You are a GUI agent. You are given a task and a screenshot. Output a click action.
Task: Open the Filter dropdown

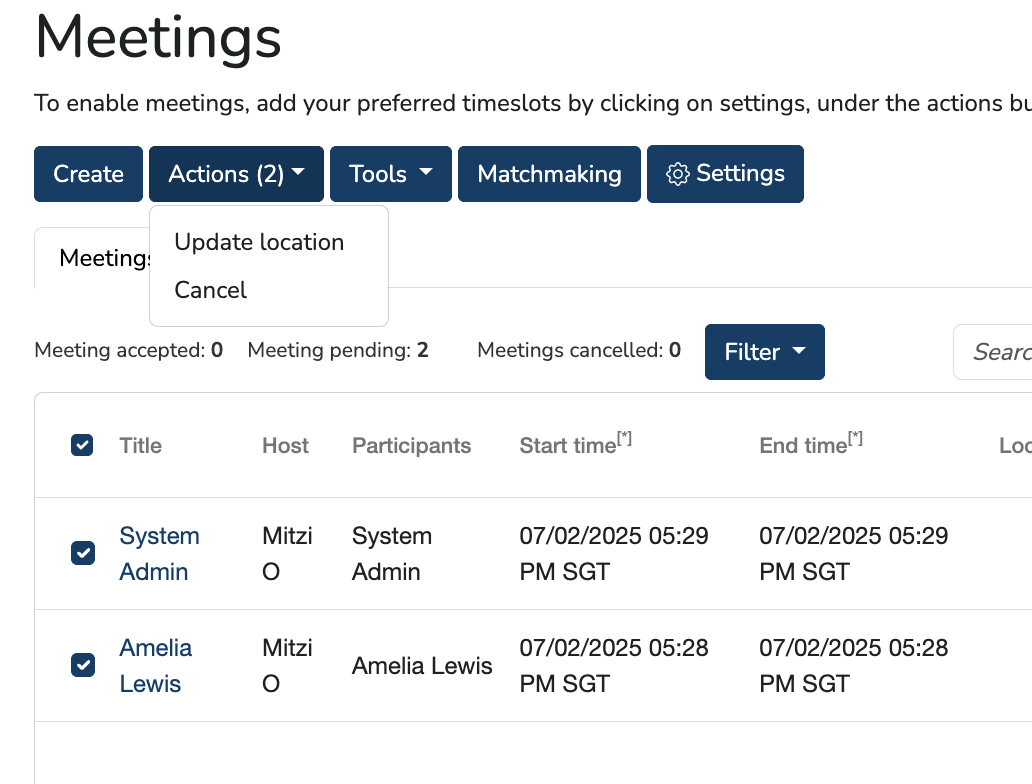click(x=764, y=352)
